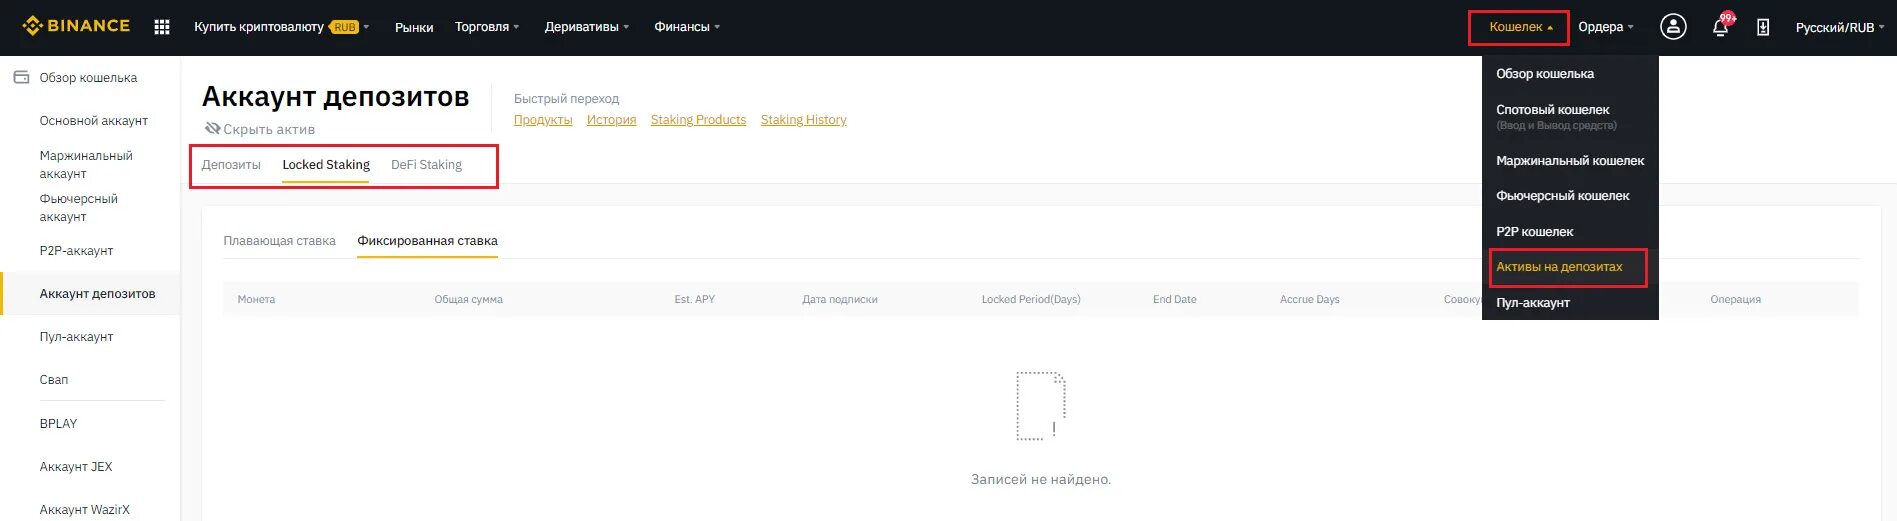
Task: Click the Locked Period(Days) column header
Action: [1031, 299]
